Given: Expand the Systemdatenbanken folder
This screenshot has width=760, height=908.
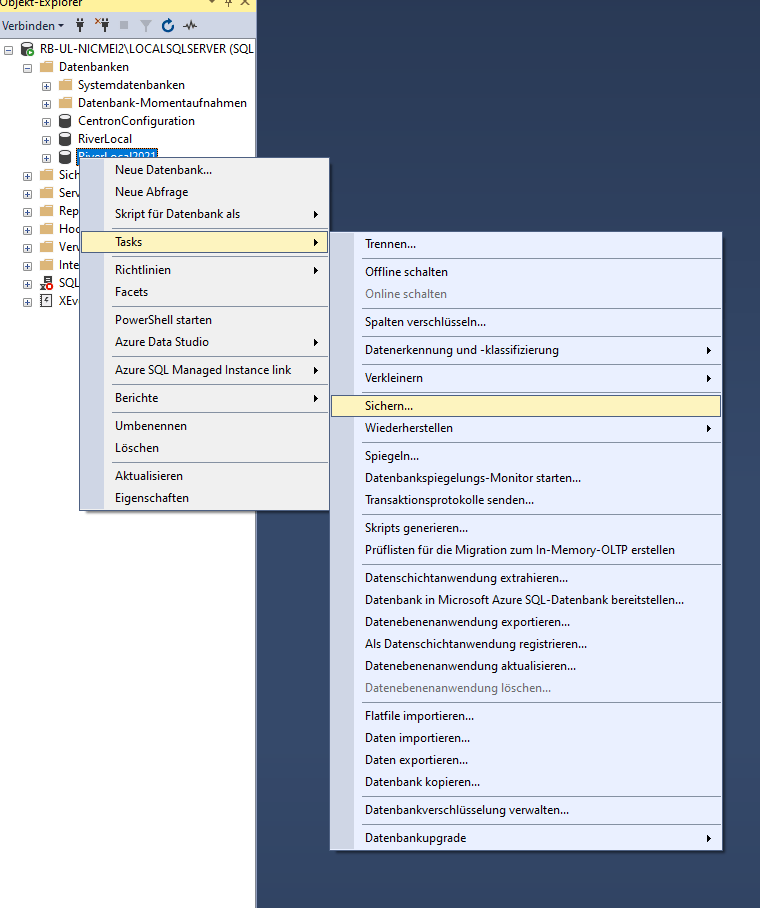Looking at the screenshot, I should tap(46, 85).
